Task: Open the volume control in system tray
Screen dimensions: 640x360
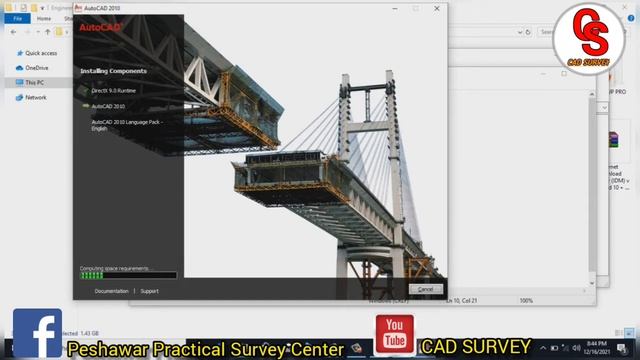Action: tap(576, 348)
